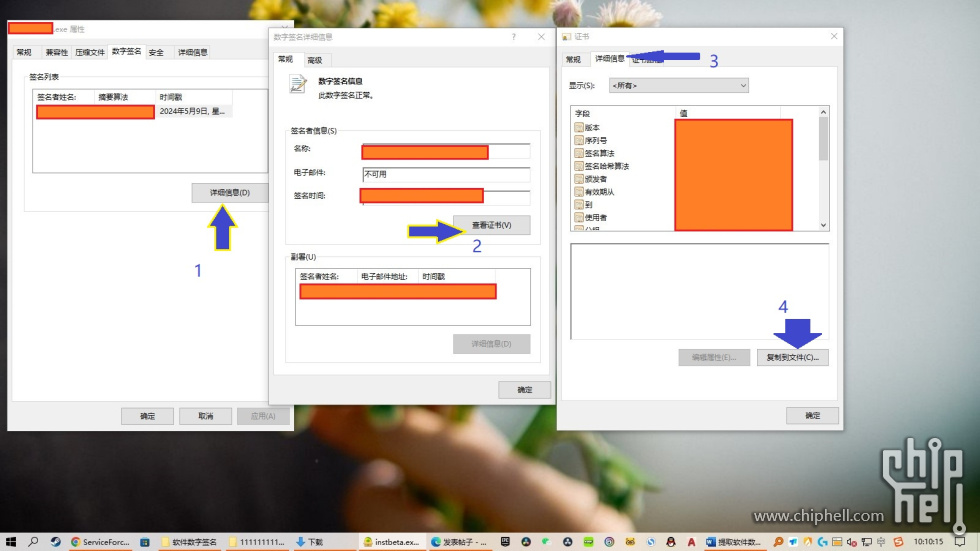
Task: Open the notification center icon
Action: (x=960, y=542)
